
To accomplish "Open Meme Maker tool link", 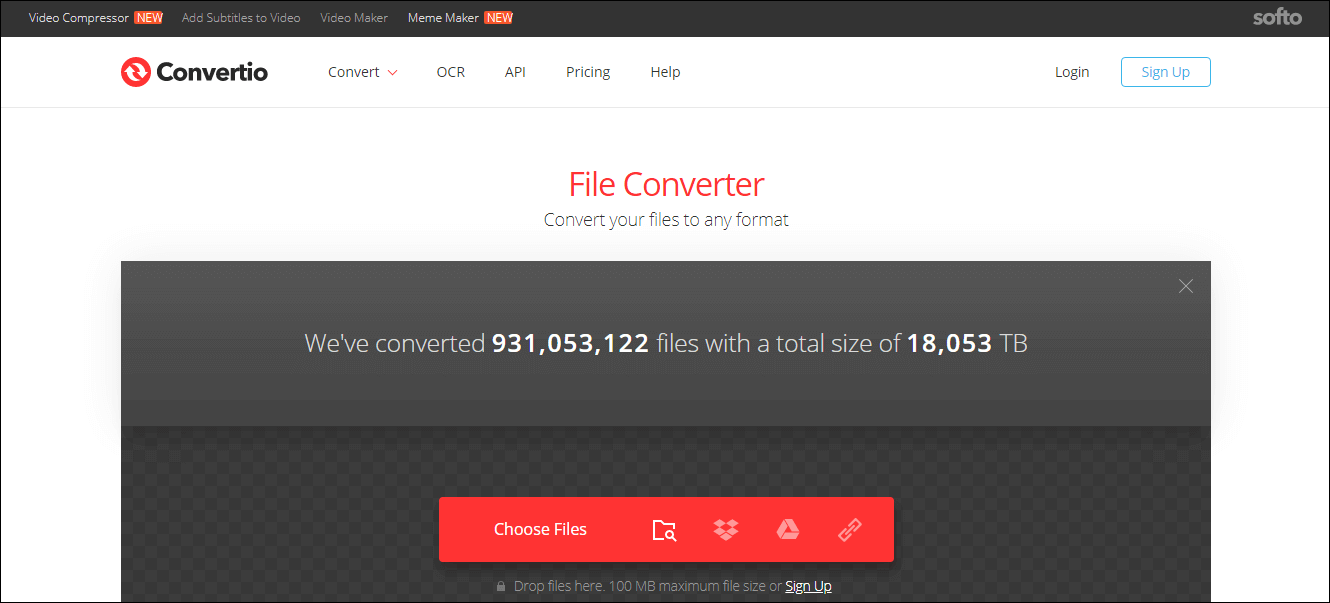I will (x=443, y=18).
